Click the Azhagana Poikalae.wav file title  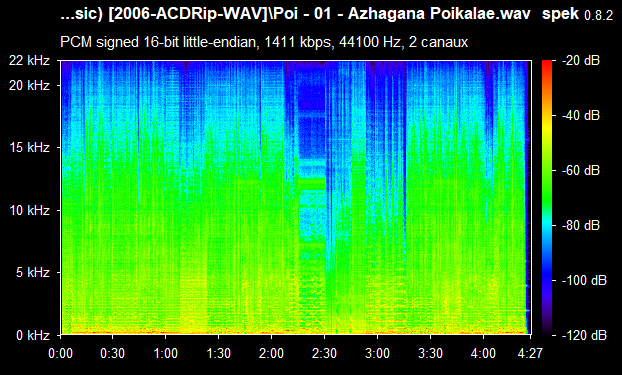[439, 14]
